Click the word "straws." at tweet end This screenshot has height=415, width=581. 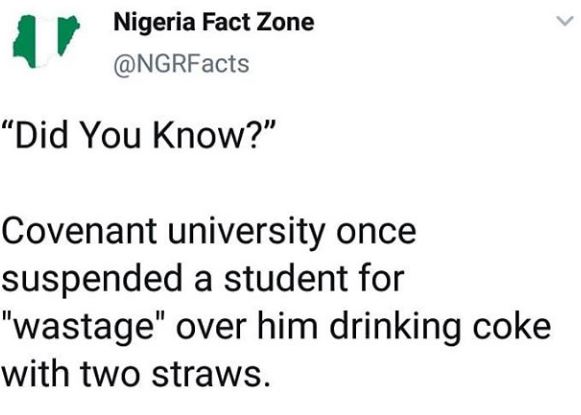point(211,374)
